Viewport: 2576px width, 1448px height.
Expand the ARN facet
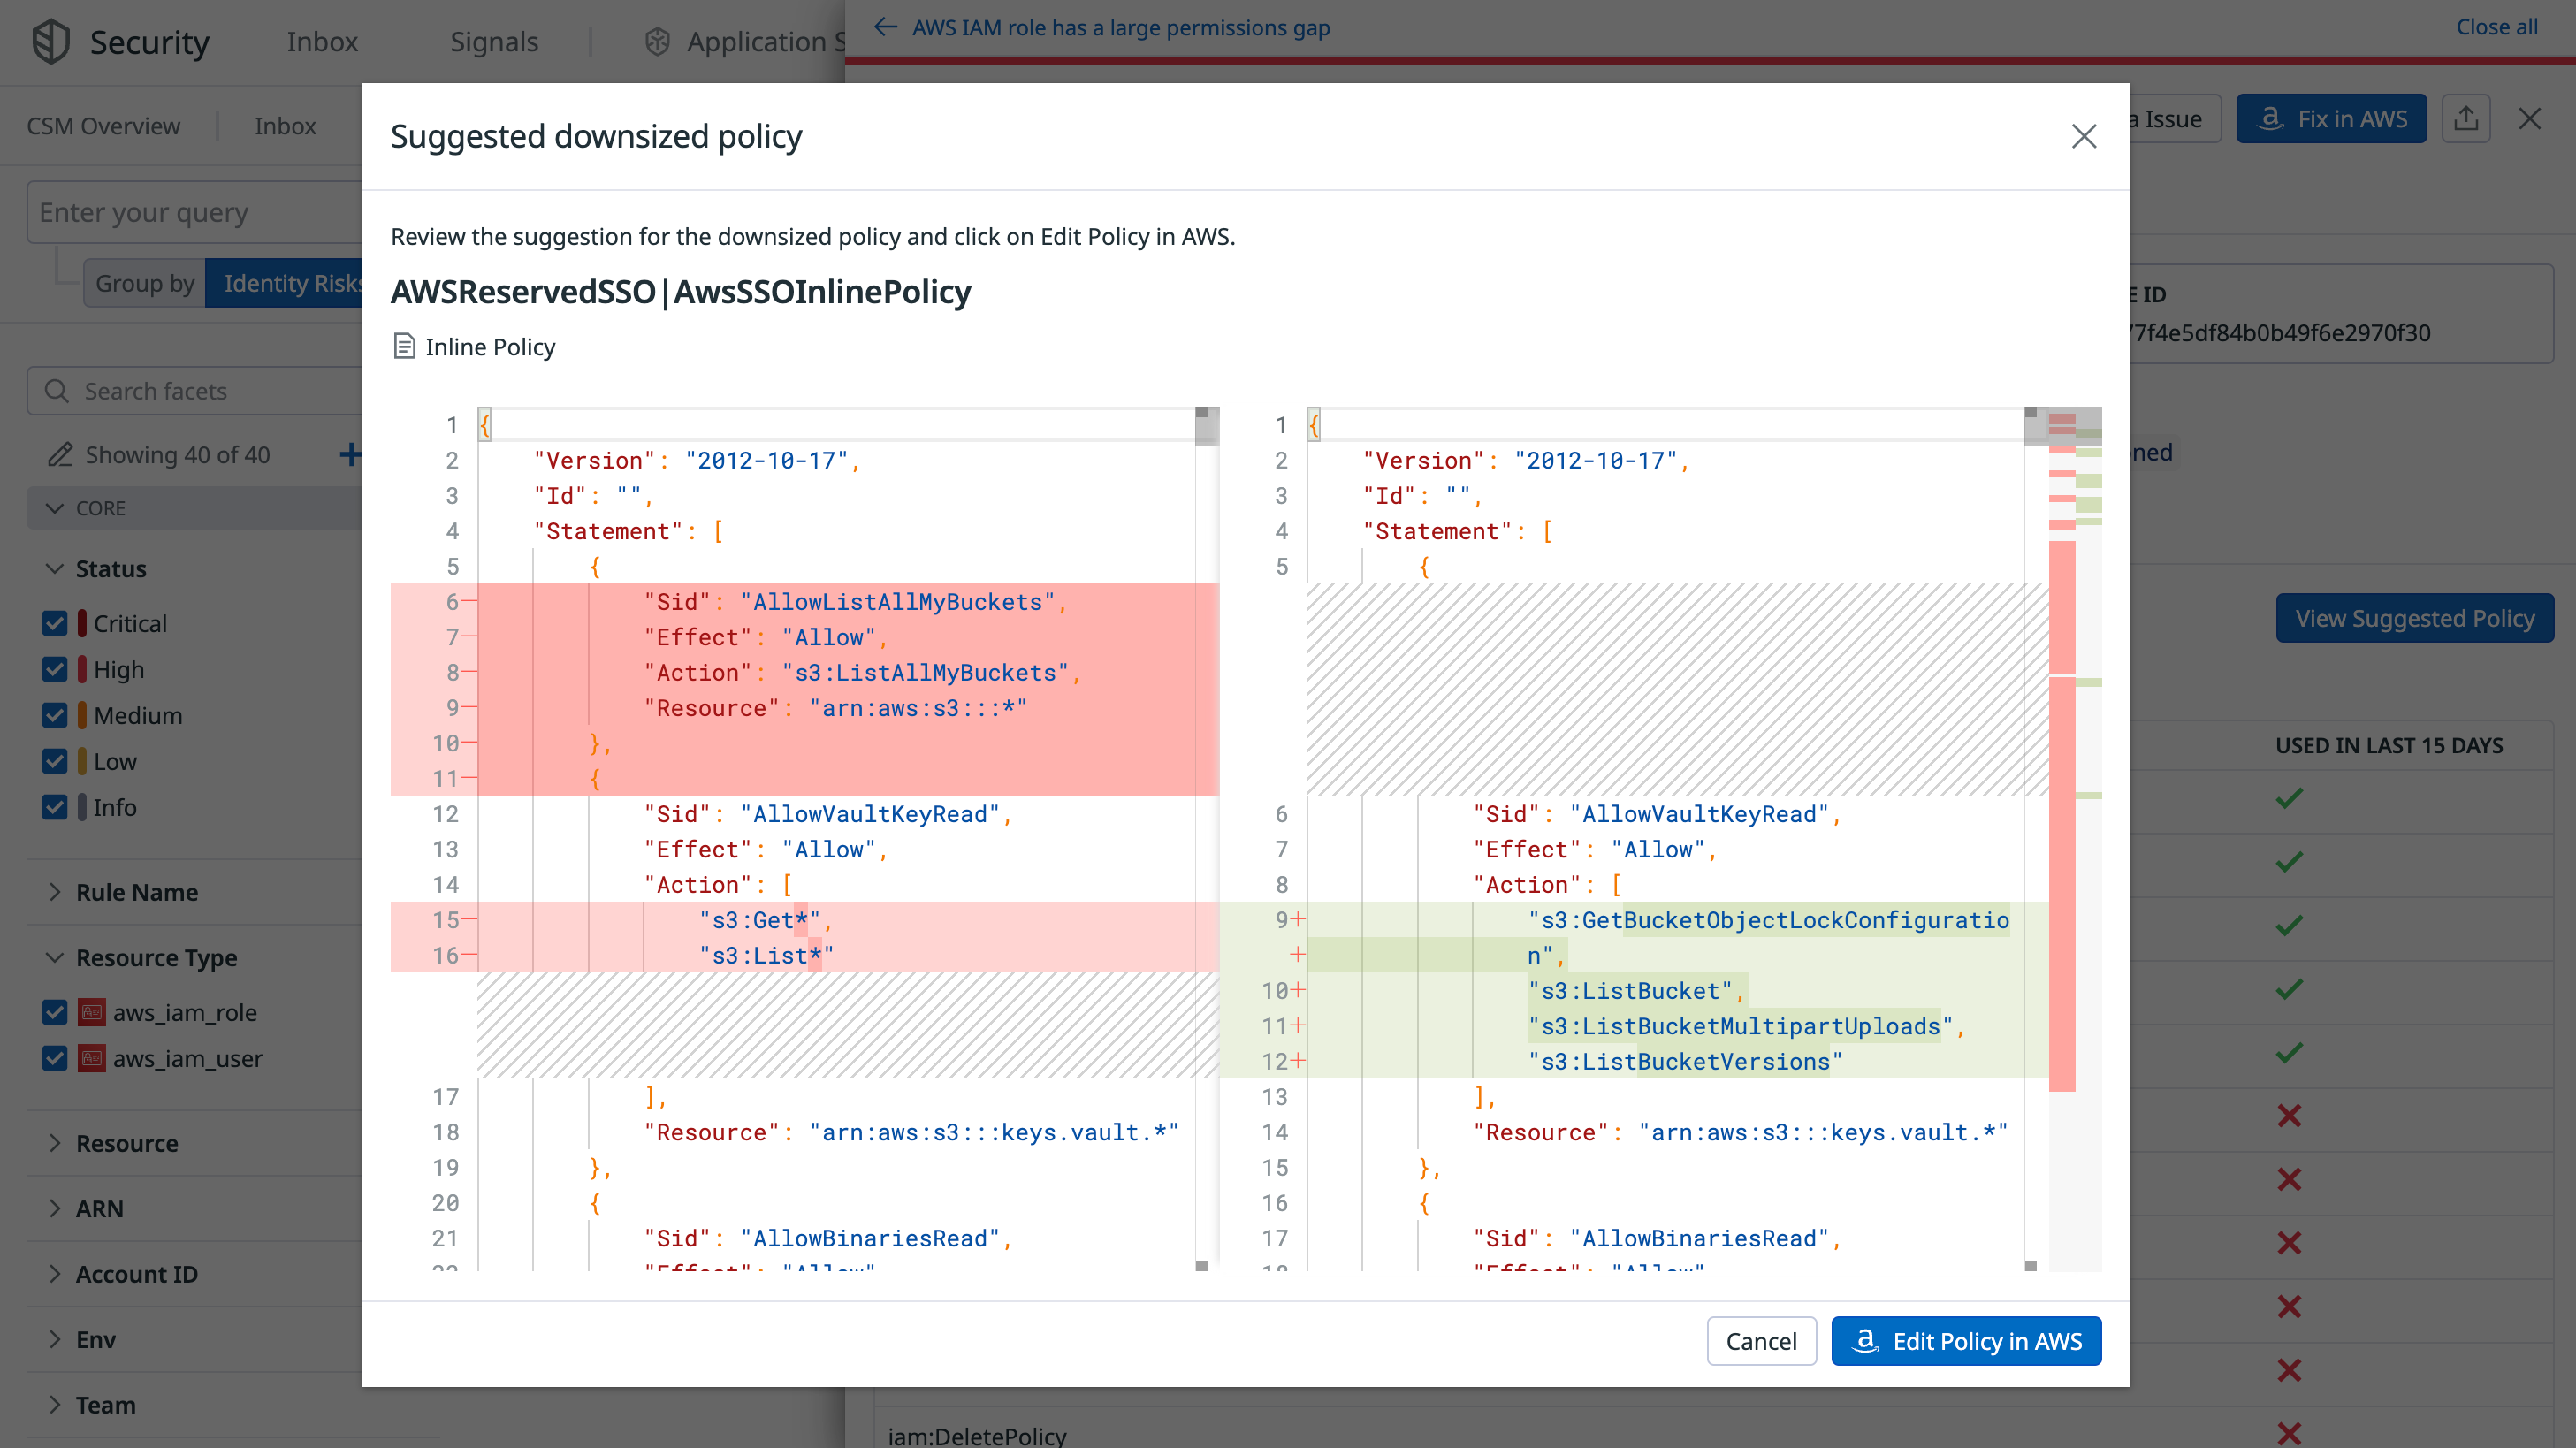[55, 1208]
